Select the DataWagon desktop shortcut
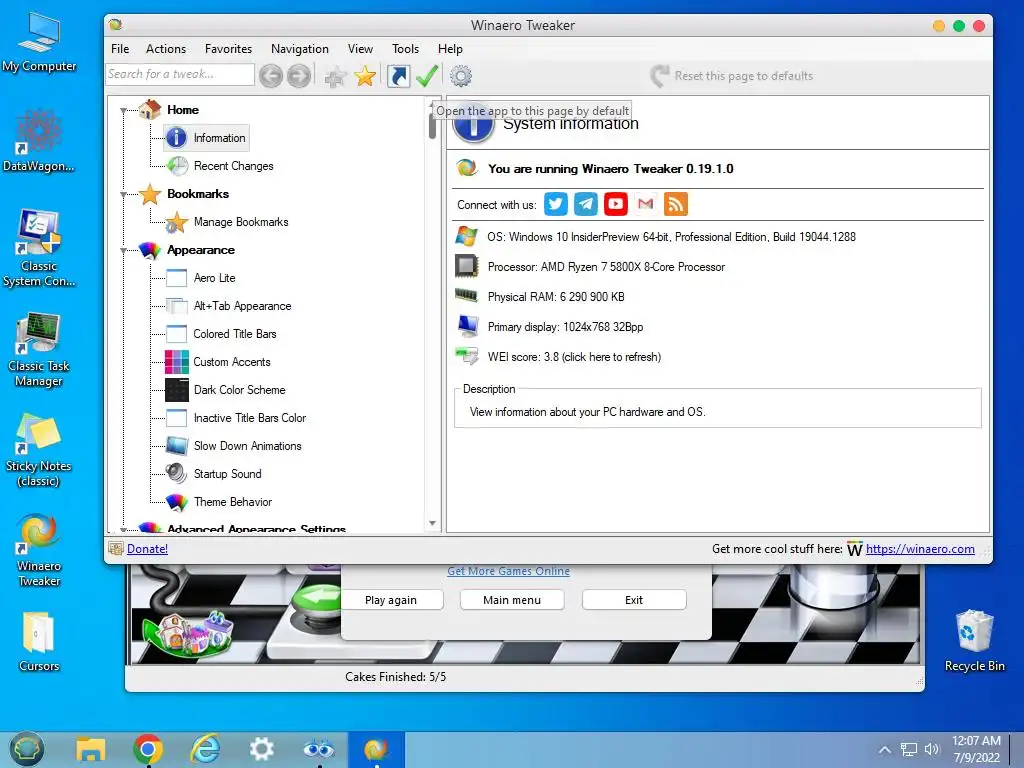Image resolution: width=1024 pixels, height=768 pixels. click(x=39, y=140)
